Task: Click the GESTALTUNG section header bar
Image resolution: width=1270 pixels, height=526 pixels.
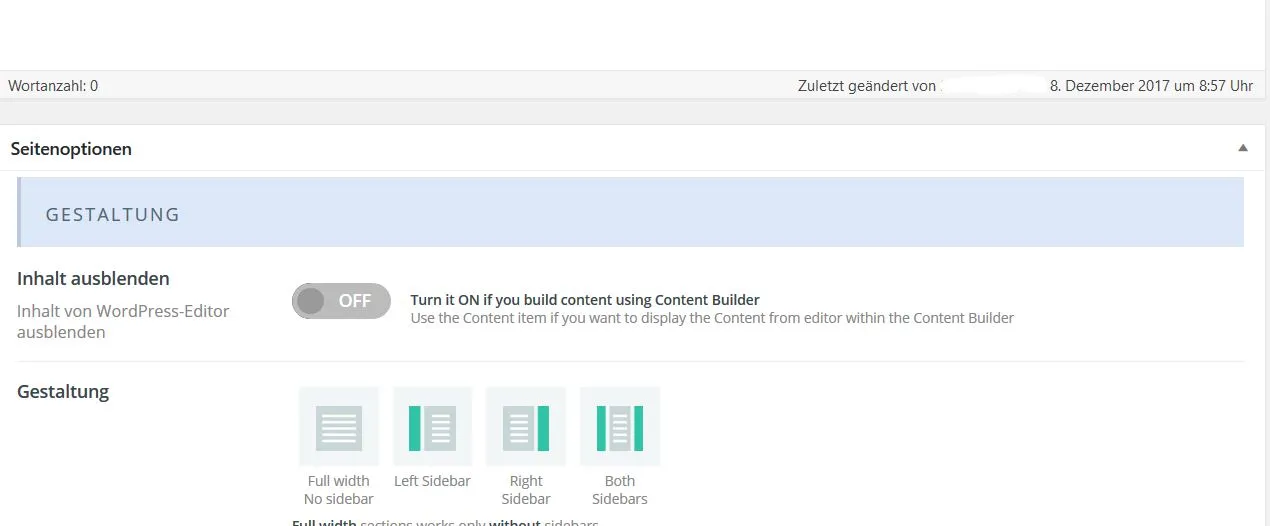Action: (x=631, y=212)
